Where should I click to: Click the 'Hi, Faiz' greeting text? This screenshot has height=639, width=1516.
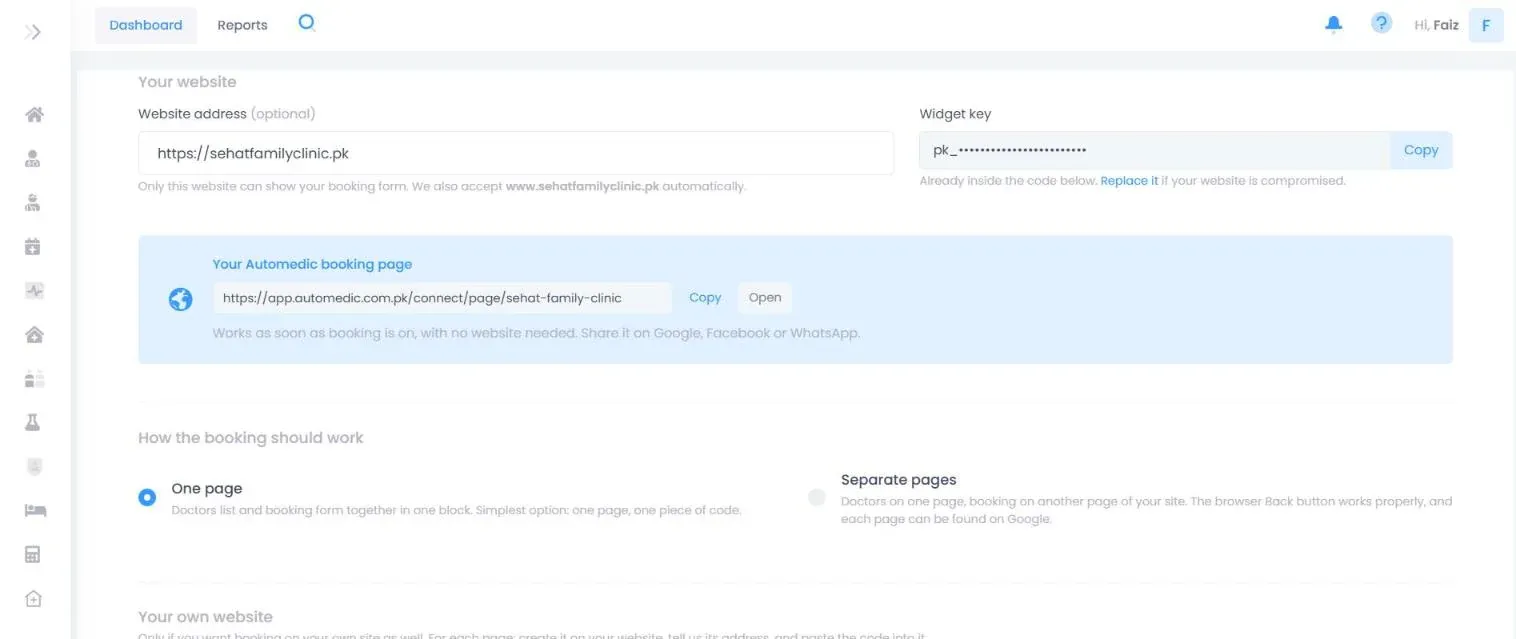pyautogui.click(x=1436, y=25)
